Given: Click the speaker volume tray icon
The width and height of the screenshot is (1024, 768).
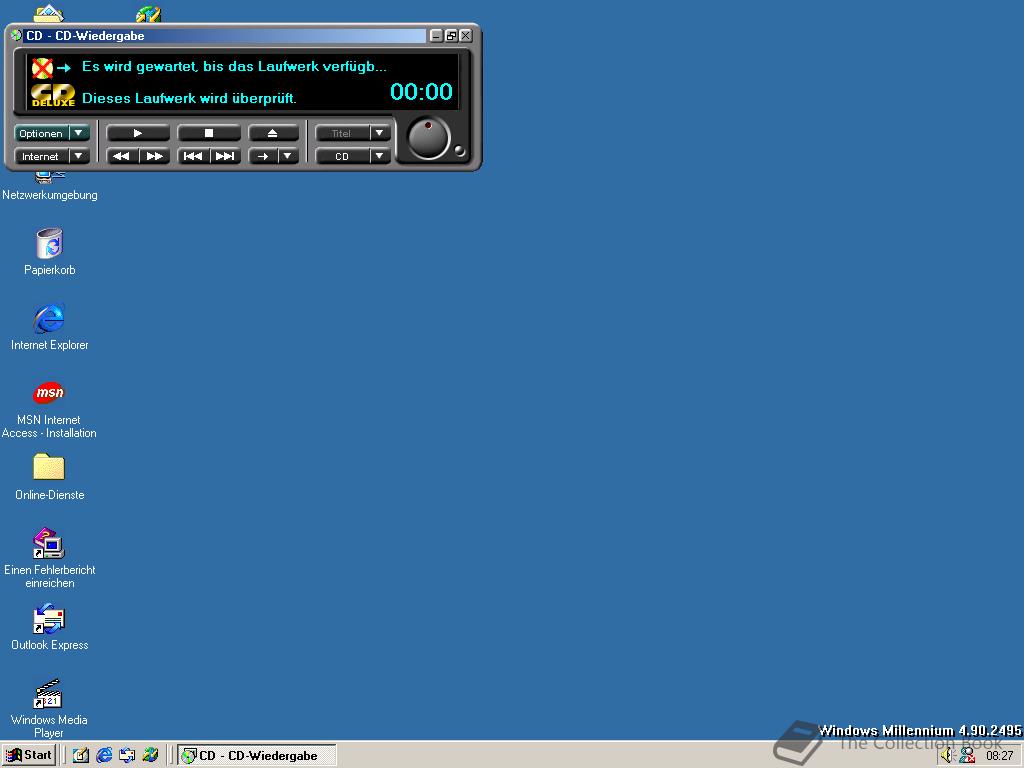Looking at the screenshot, I should coord(948,756).
